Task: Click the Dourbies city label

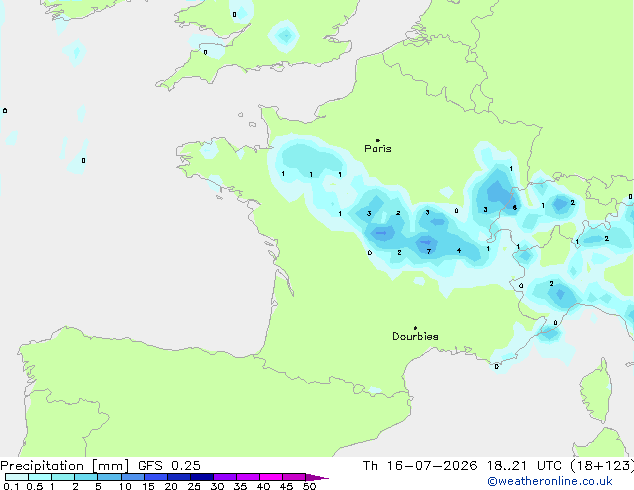Action: click(x=415, y=336)
